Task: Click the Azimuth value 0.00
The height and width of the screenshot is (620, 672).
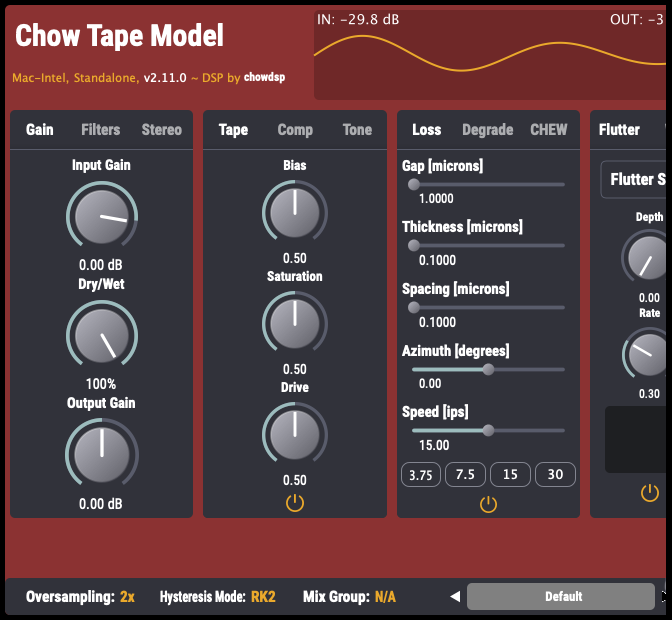Action: point(430,383)
